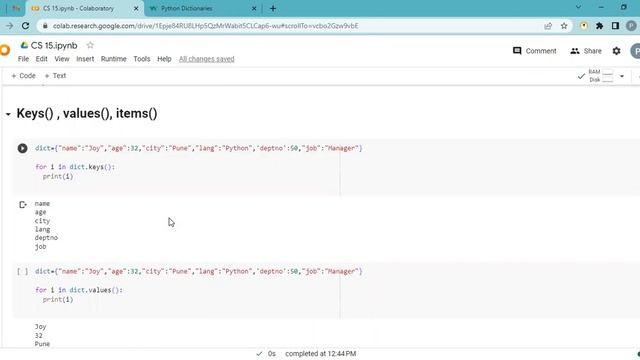The width and height of the screenshot is (640, 360).
Task: Open the Tools menu
Action: coord(142,59)
